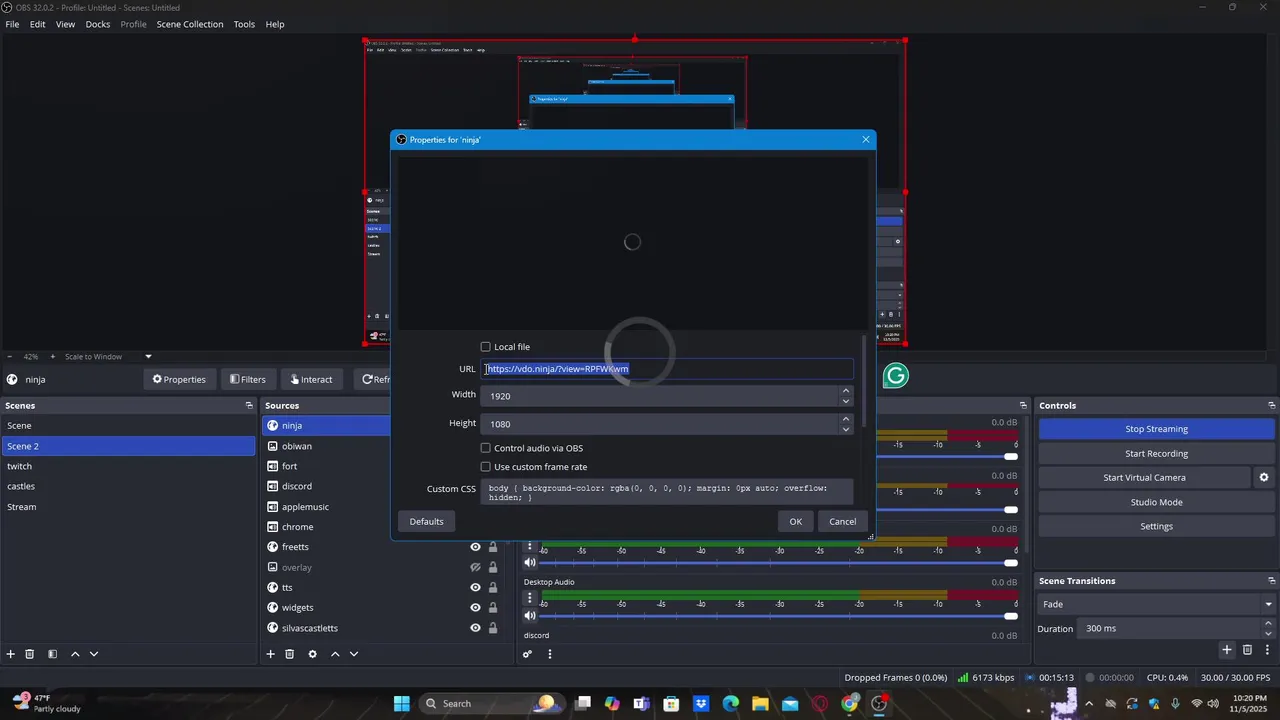Open Dropbox from the taskbar
Image resolution: width=1280 pixels, height=720 pixels.
[x=702, y=703]
